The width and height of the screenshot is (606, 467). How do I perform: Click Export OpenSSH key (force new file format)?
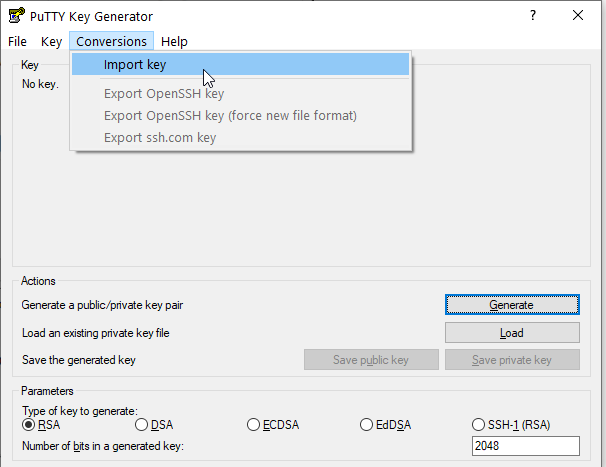pyautogui.click(x=240, y=116)
